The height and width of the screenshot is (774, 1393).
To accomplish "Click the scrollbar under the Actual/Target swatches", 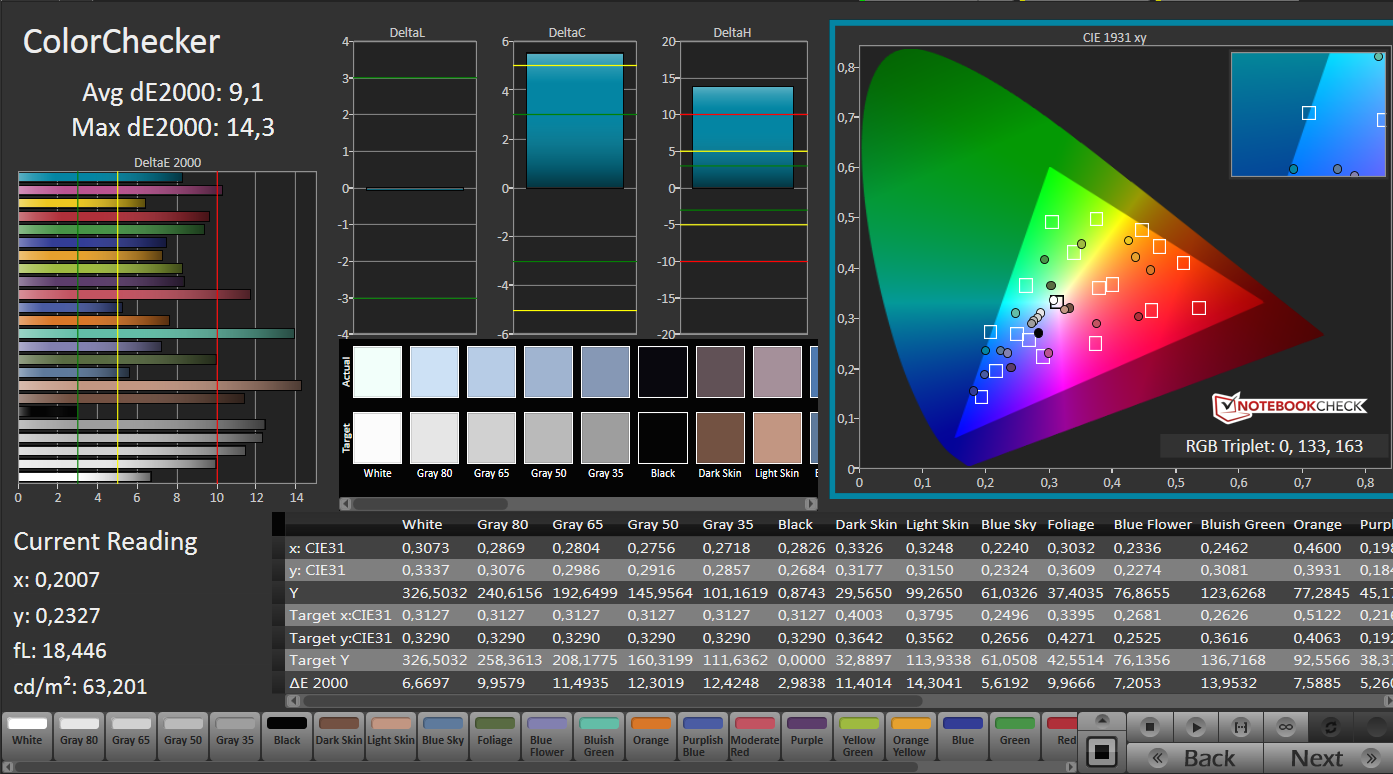I will pos(579,504).
